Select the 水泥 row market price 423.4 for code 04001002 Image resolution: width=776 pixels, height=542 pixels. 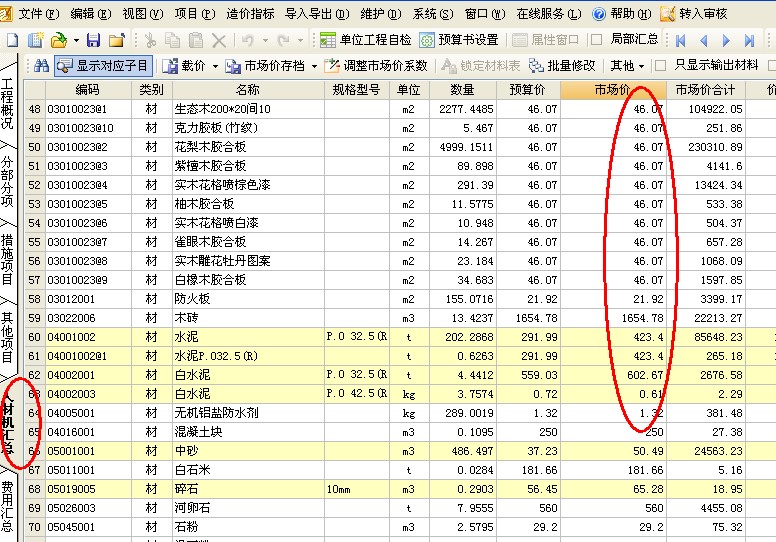pyautogui.click(x=613, y=337)
